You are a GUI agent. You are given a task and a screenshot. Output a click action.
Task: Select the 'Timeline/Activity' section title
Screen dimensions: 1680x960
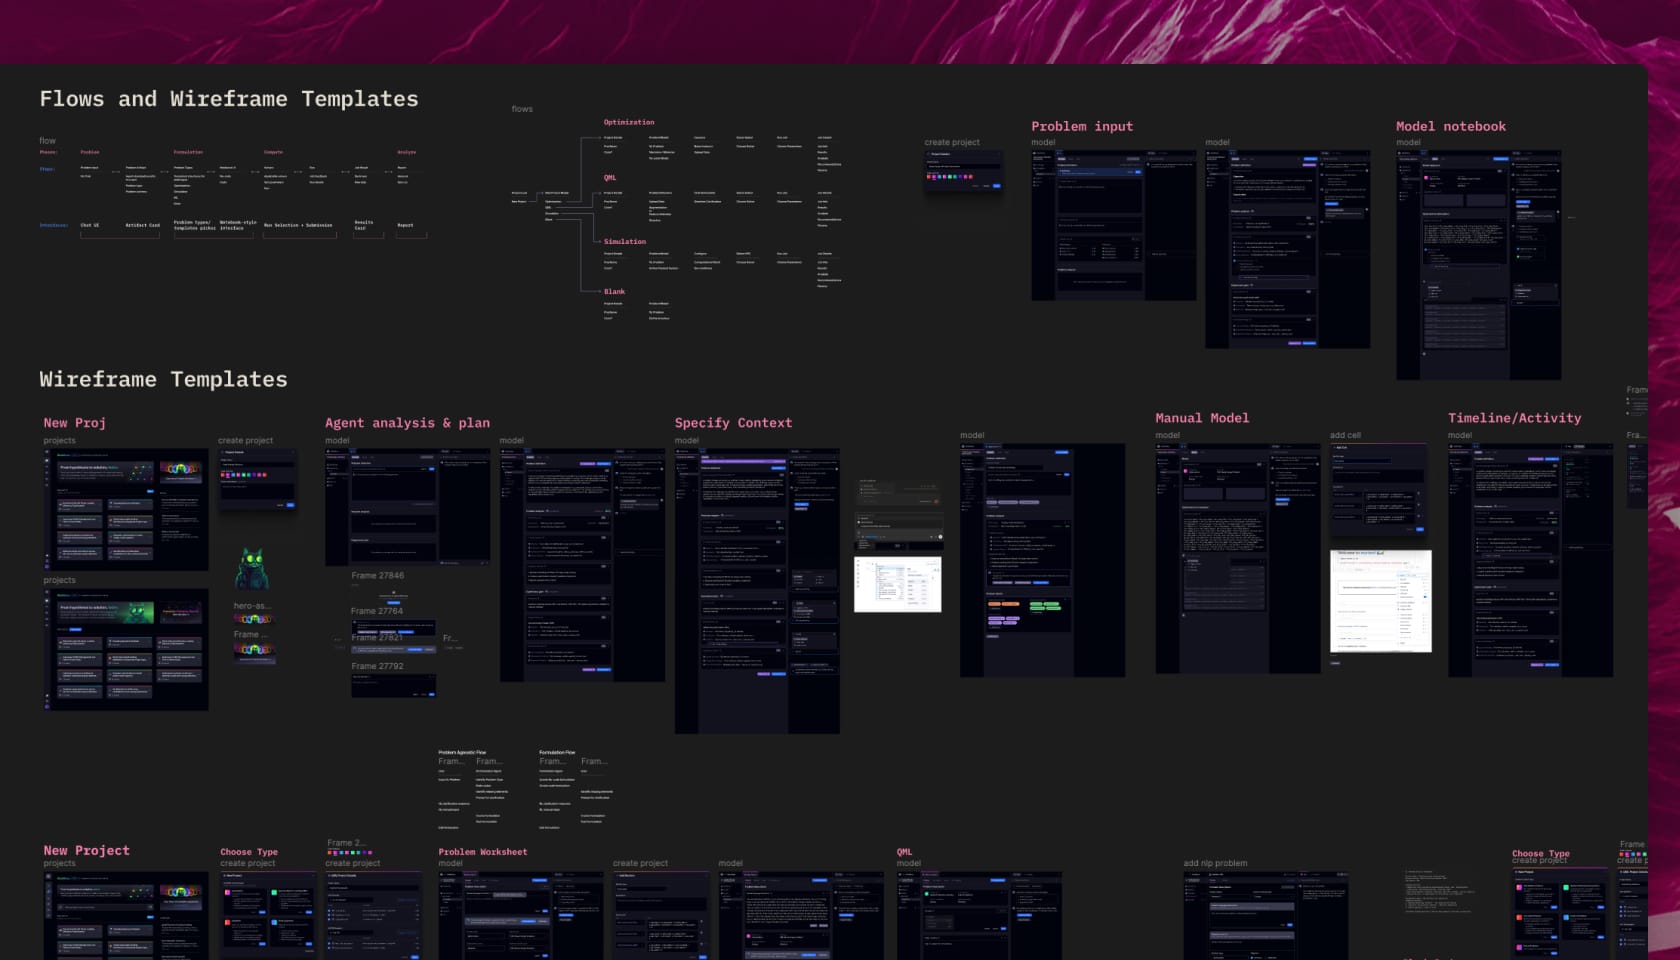pyautogui.click(x=1514, y=418)
